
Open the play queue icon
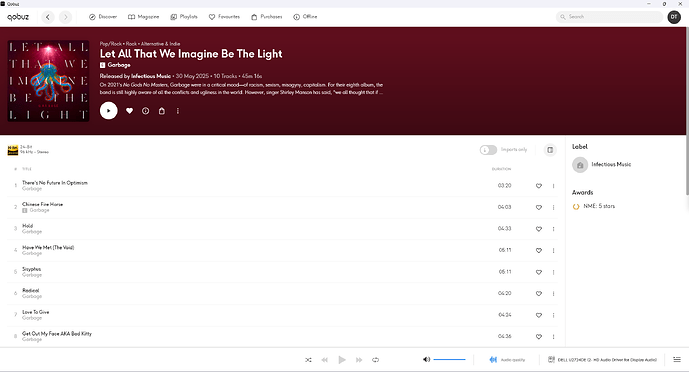pos(677,360)
